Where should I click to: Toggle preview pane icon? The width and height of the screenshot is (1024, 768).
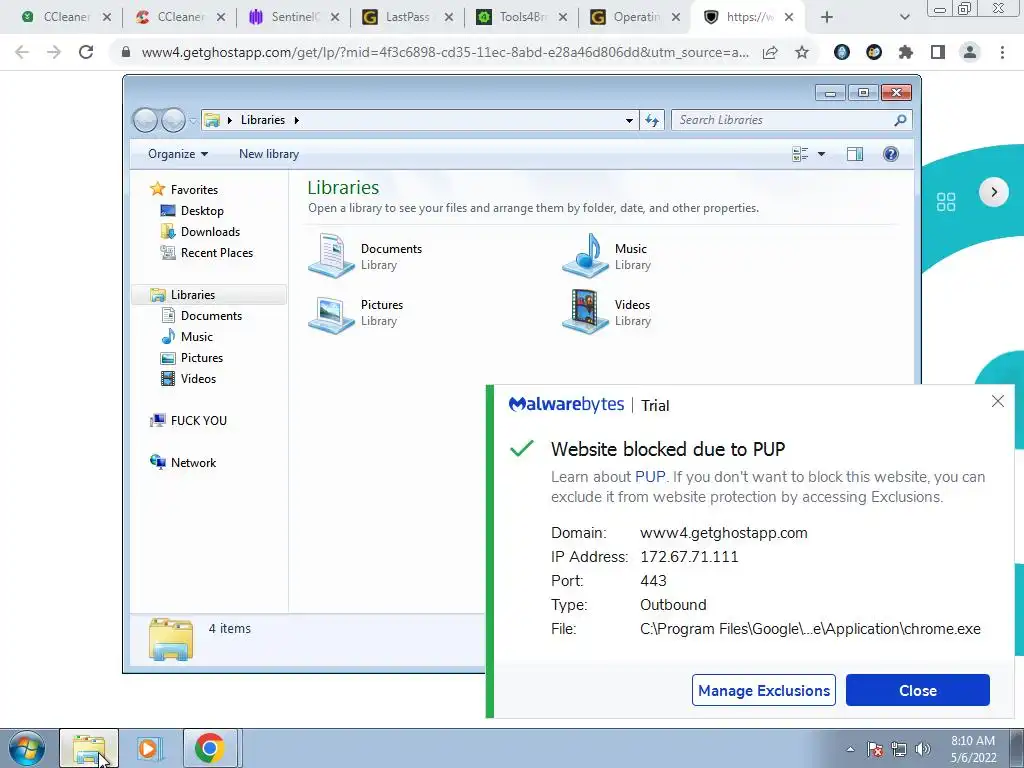point(855,154)
